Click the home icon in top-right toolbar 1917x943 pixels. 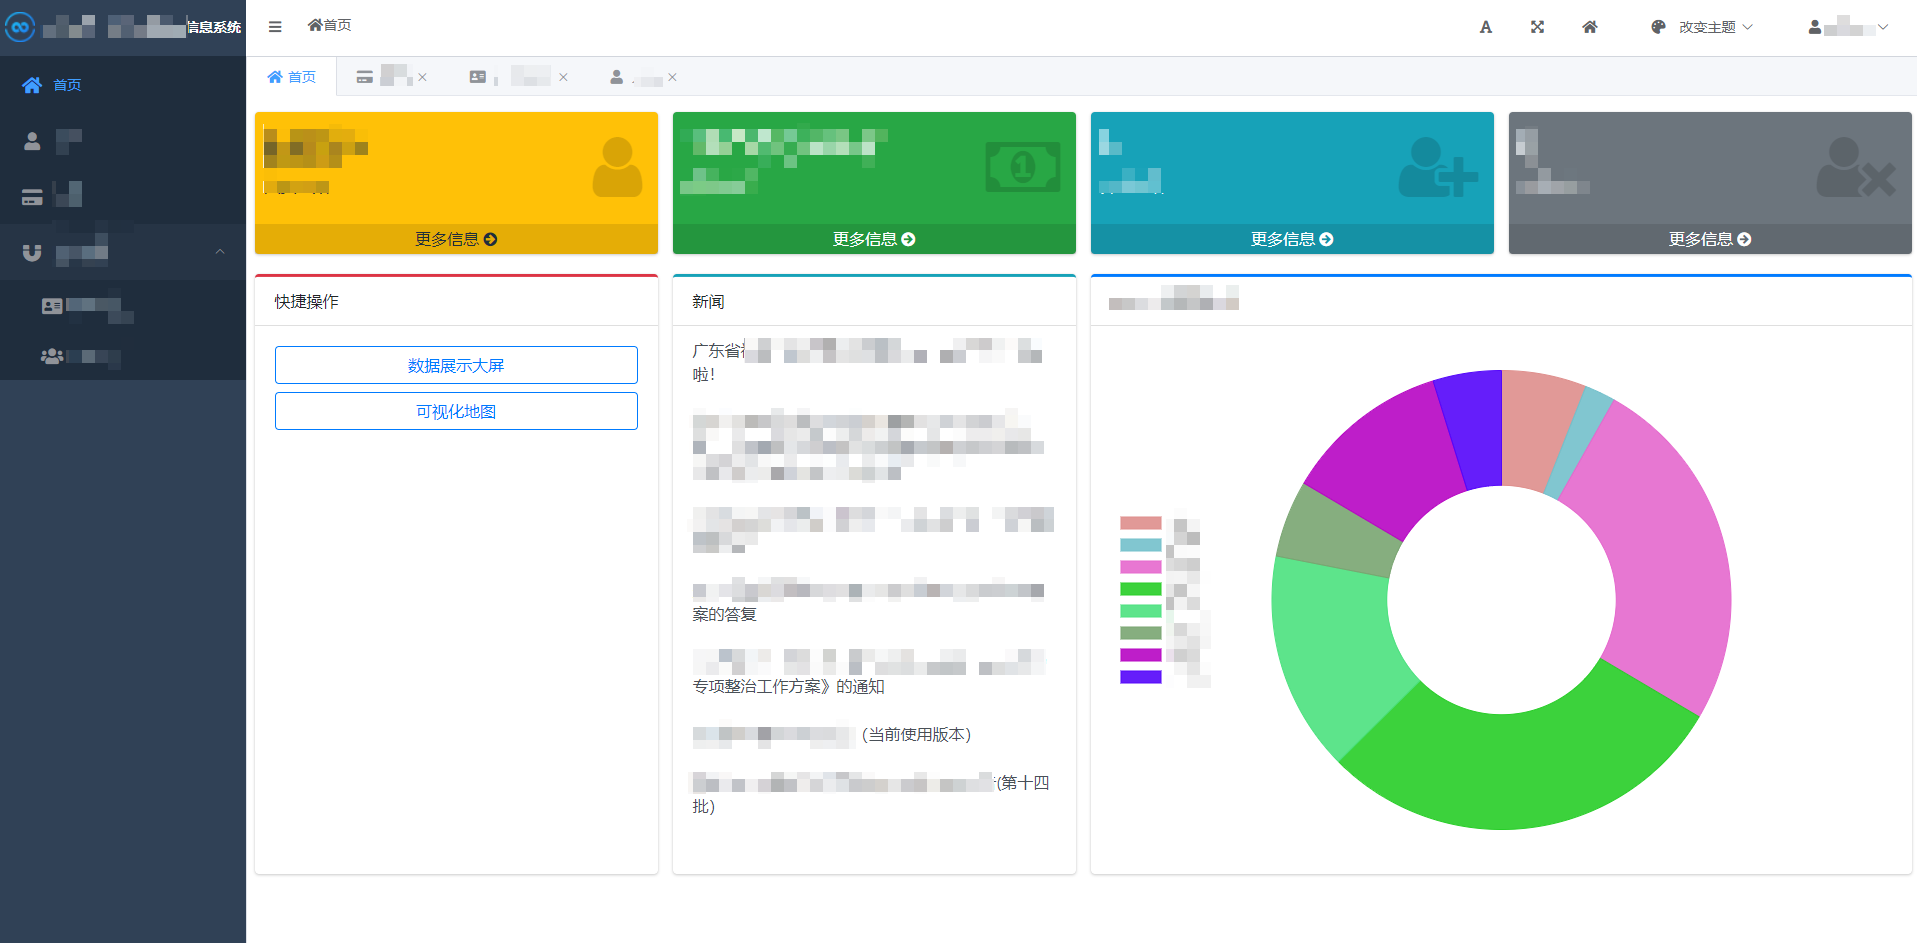tap(1589, 27)
